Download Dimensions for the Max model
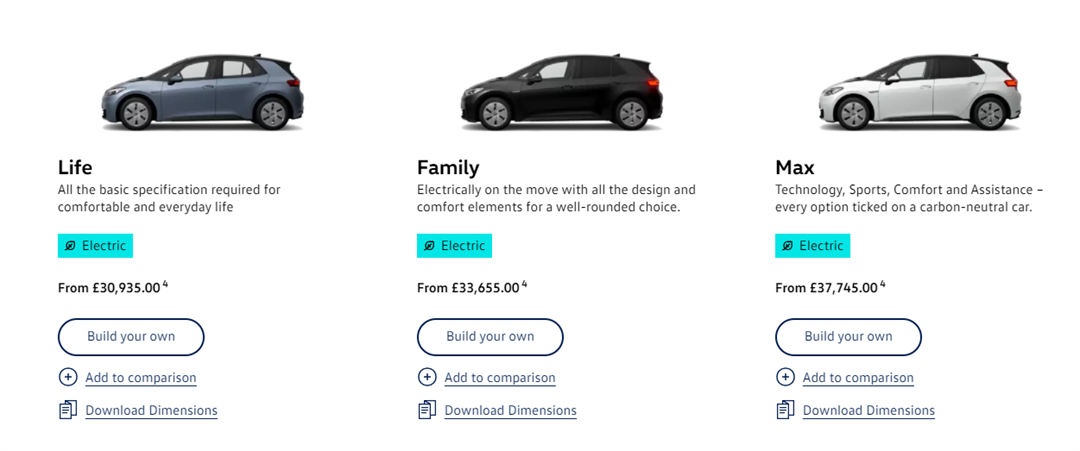The image size is (1080, 451). pos(868,411)
